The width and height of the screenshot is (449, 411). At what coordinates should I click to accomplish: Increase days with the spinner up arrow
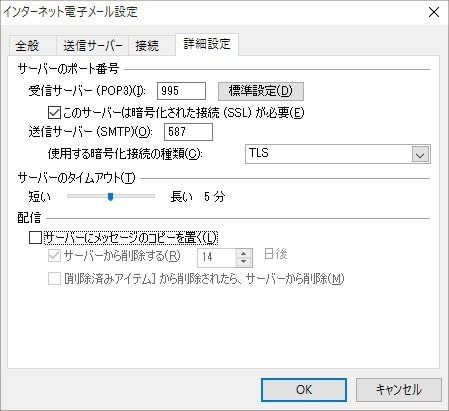tap(244, 253)
